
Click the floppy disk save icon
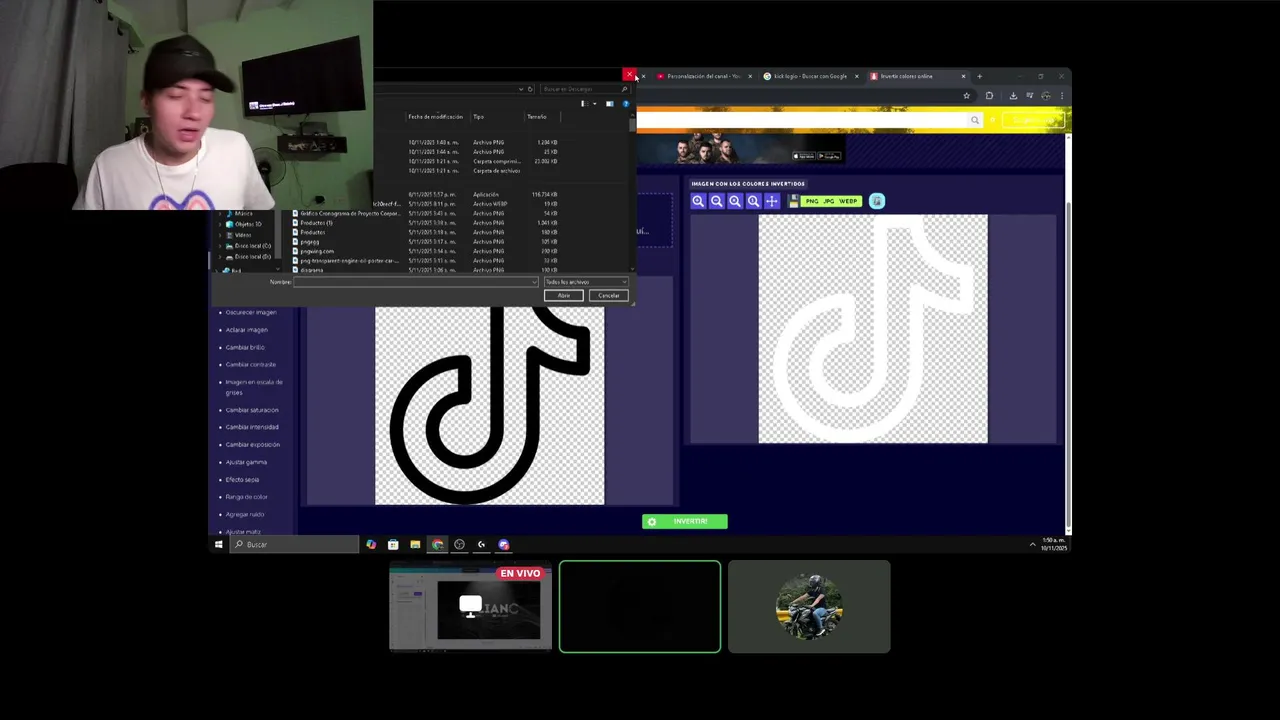(x=793, y=201)
